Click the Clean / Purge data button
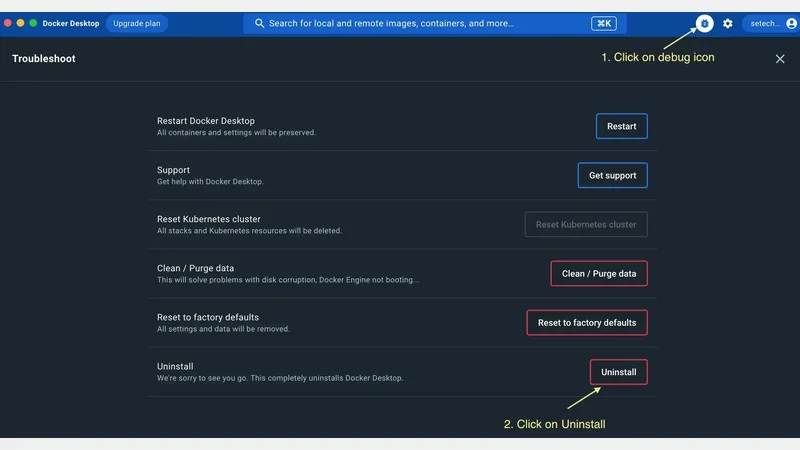The height and width of the screenshot is (450, 800). pyautogui.click(x=599, y=273)
